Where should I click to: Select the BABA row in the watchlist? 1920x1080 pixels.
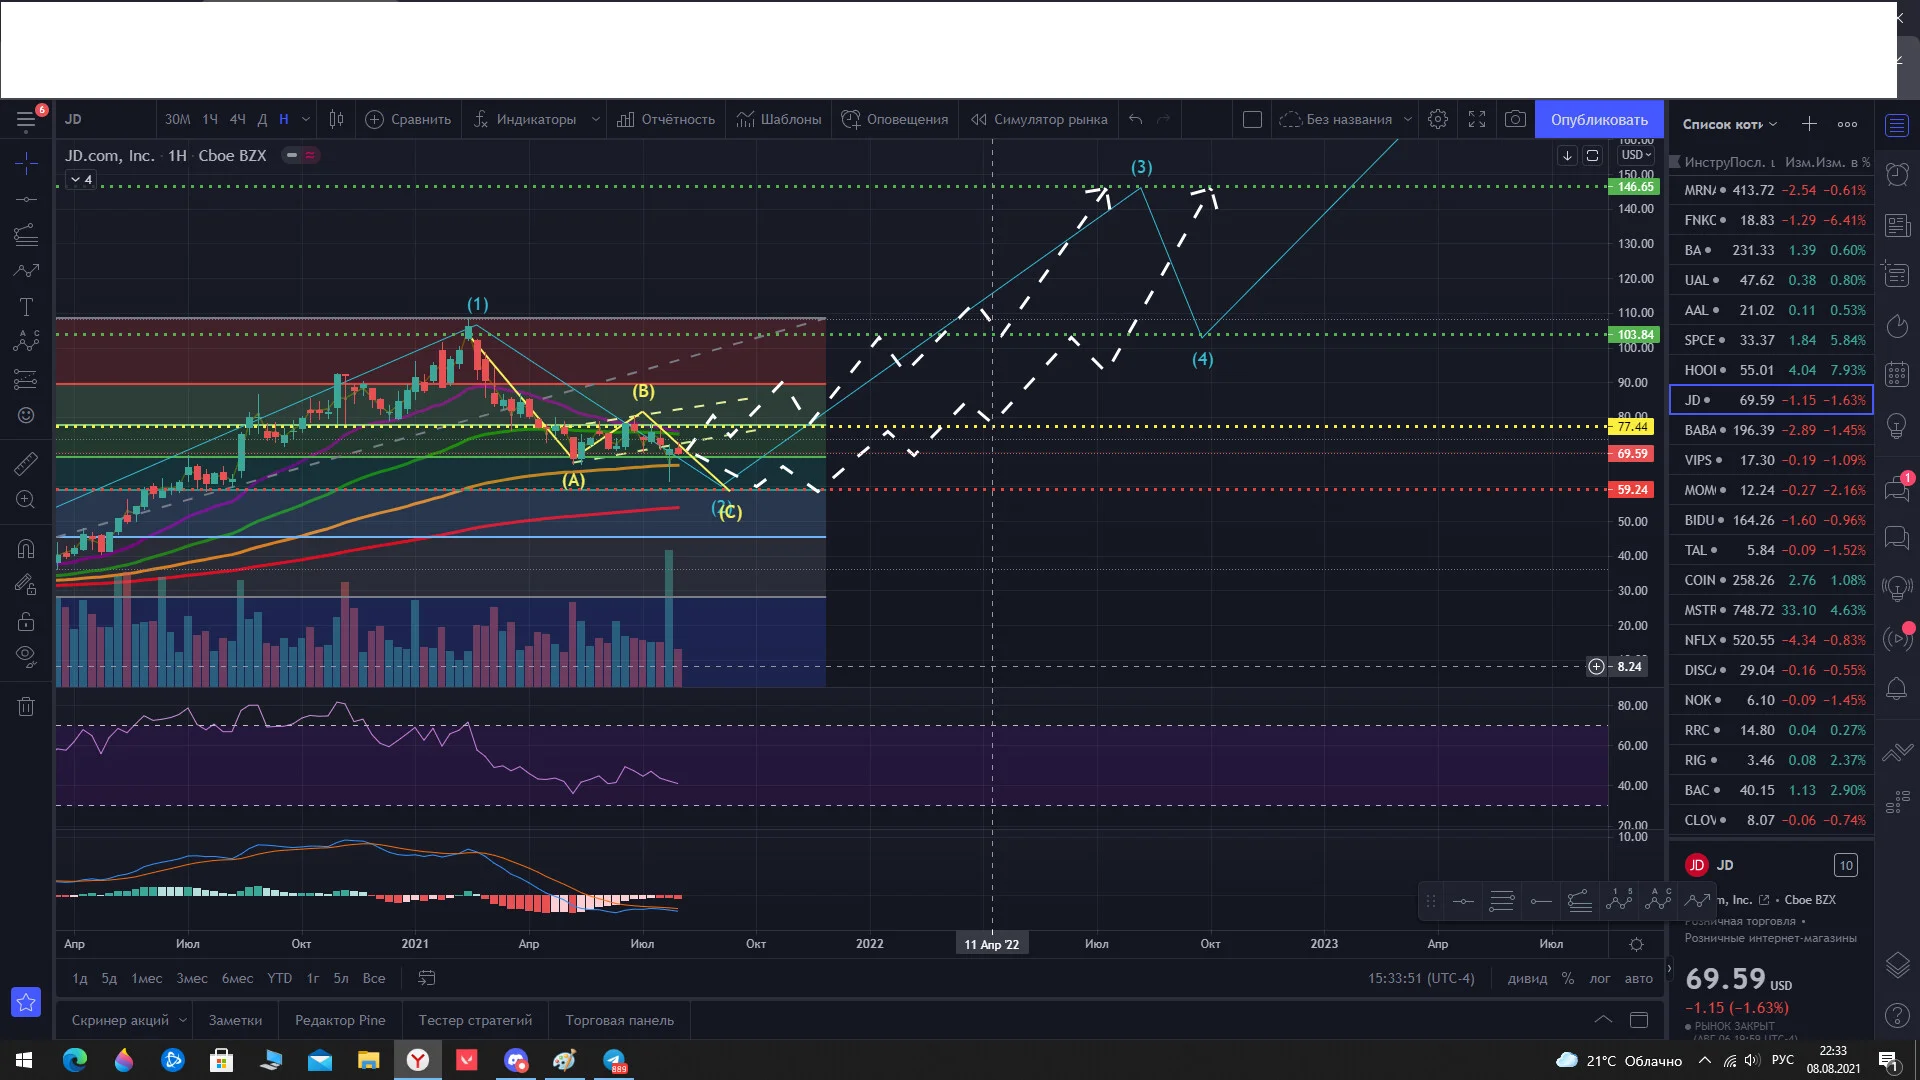point(1771,430)
